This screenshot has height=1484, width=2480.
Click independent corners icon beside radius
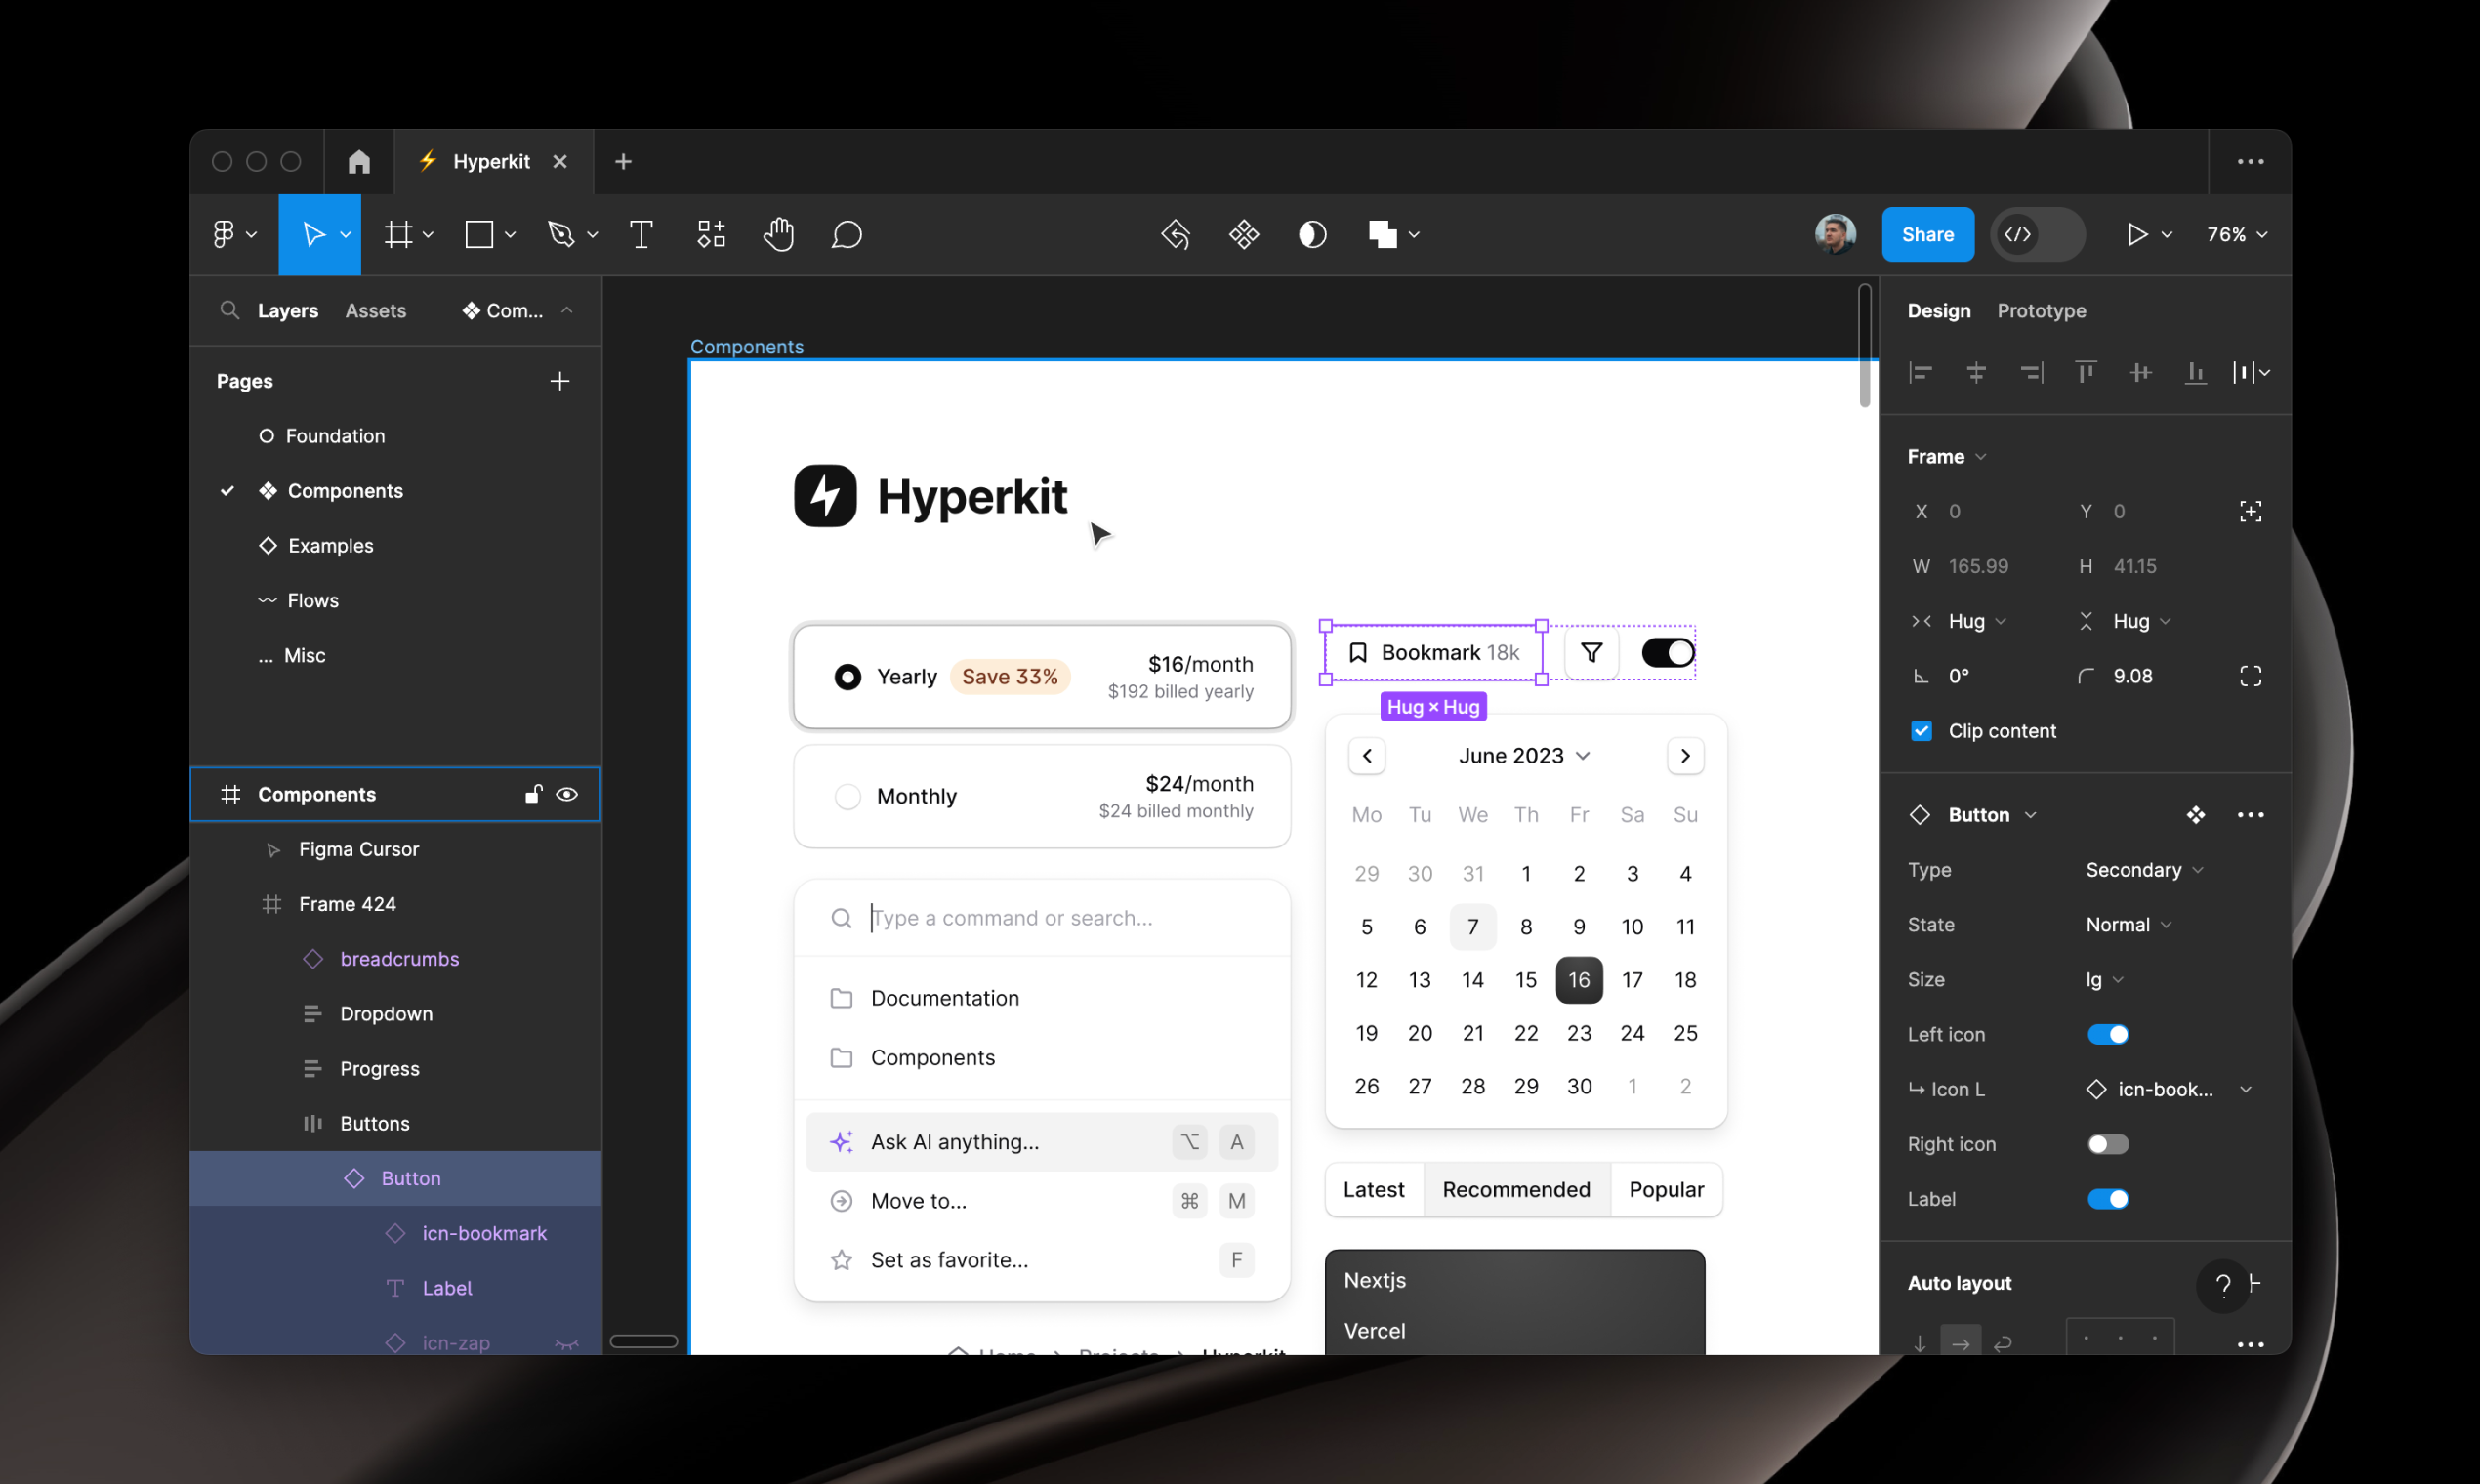2250,676
